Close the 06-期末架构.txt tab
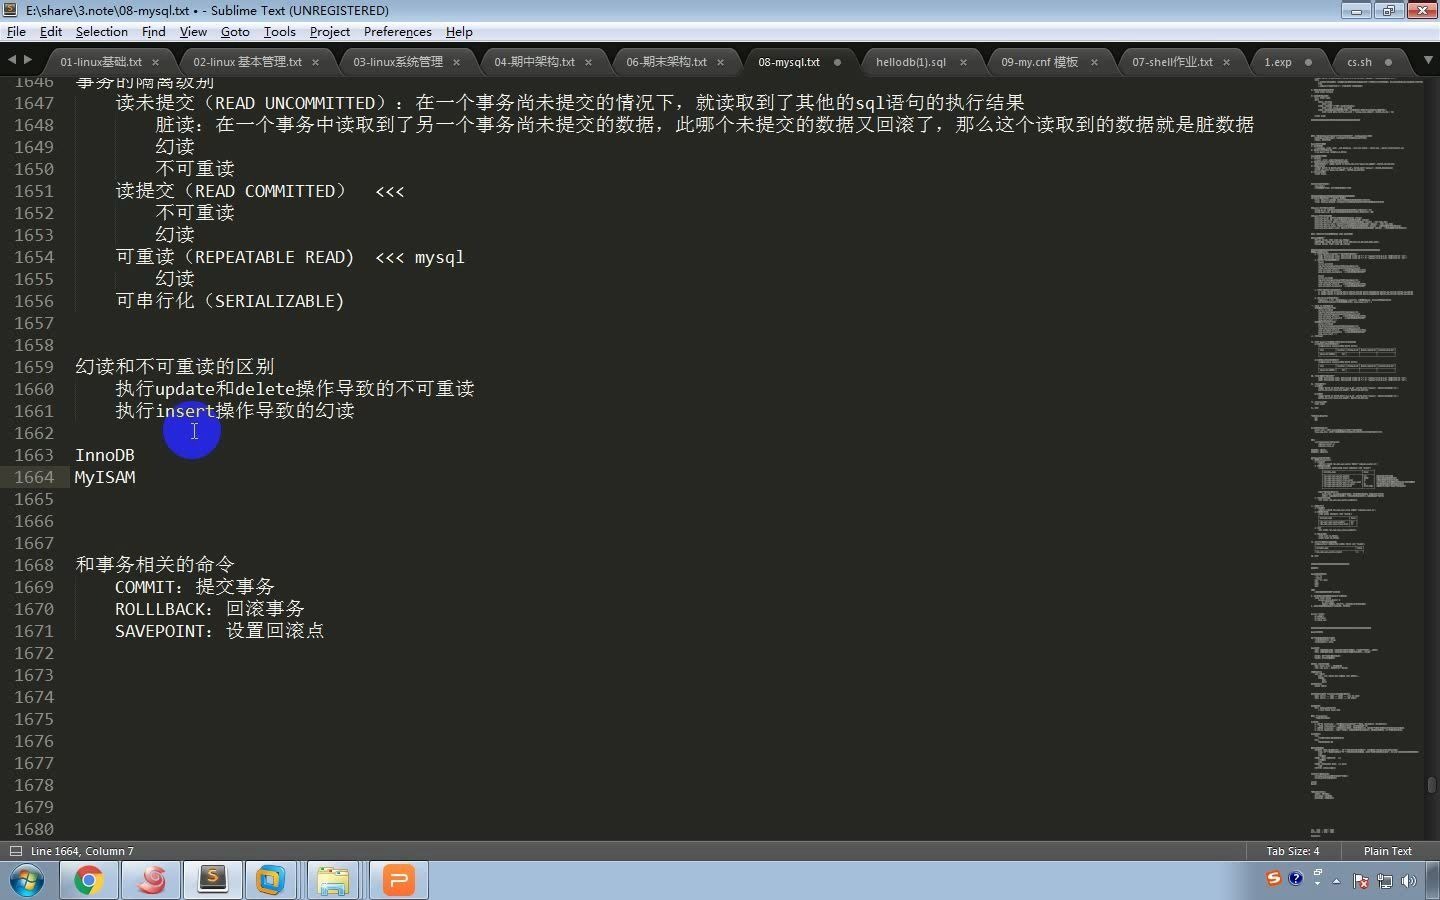This screenshot has height=900, width=1440. point(720,62)
